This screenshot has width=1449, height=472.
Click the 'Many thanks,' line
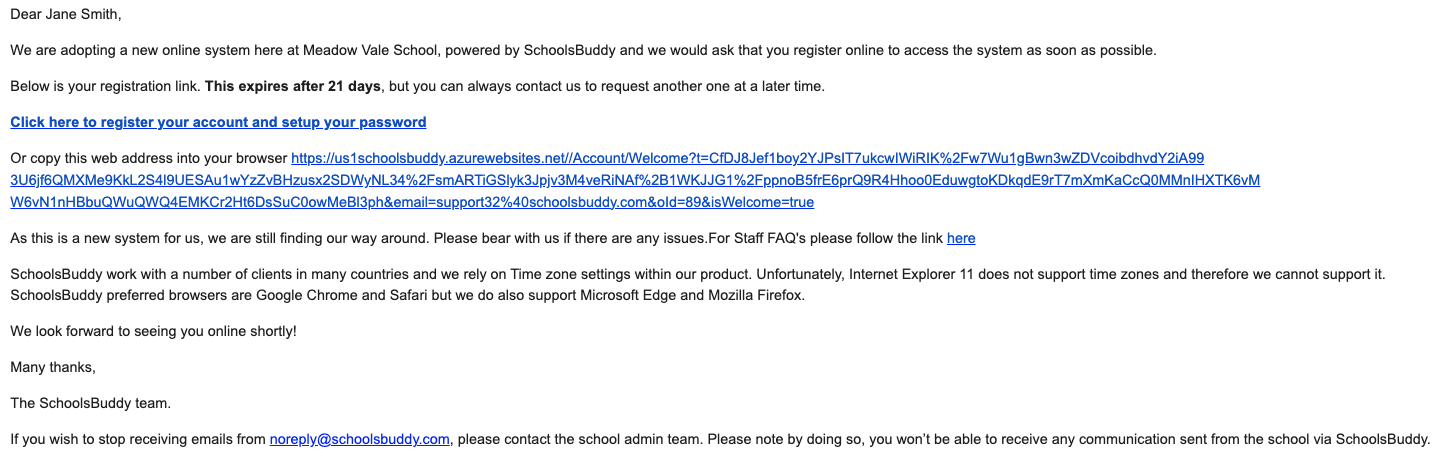52,367
